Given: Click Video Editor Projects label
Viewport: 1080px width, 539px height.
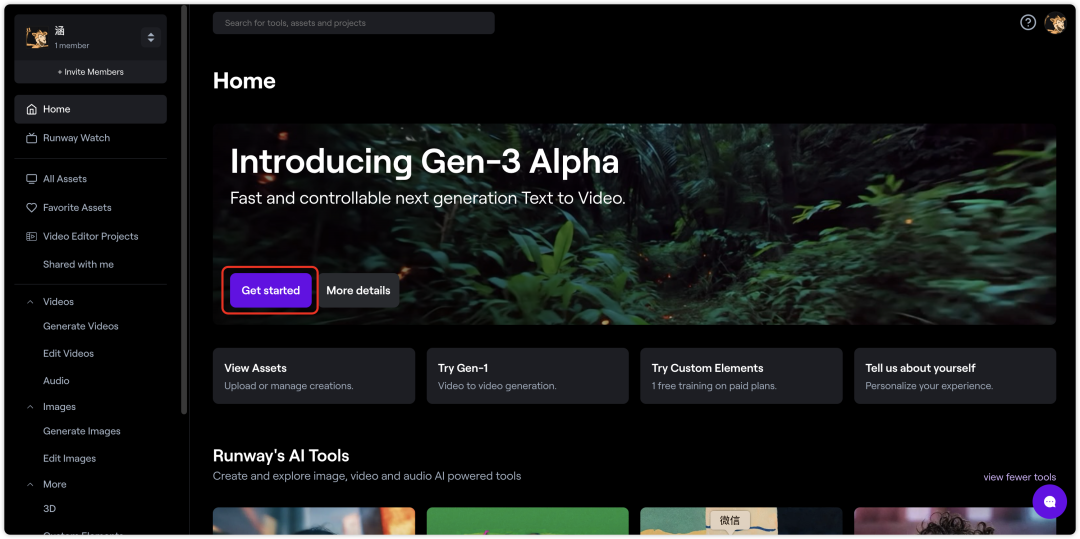Looking at the screenshot, I should point(91,237).
